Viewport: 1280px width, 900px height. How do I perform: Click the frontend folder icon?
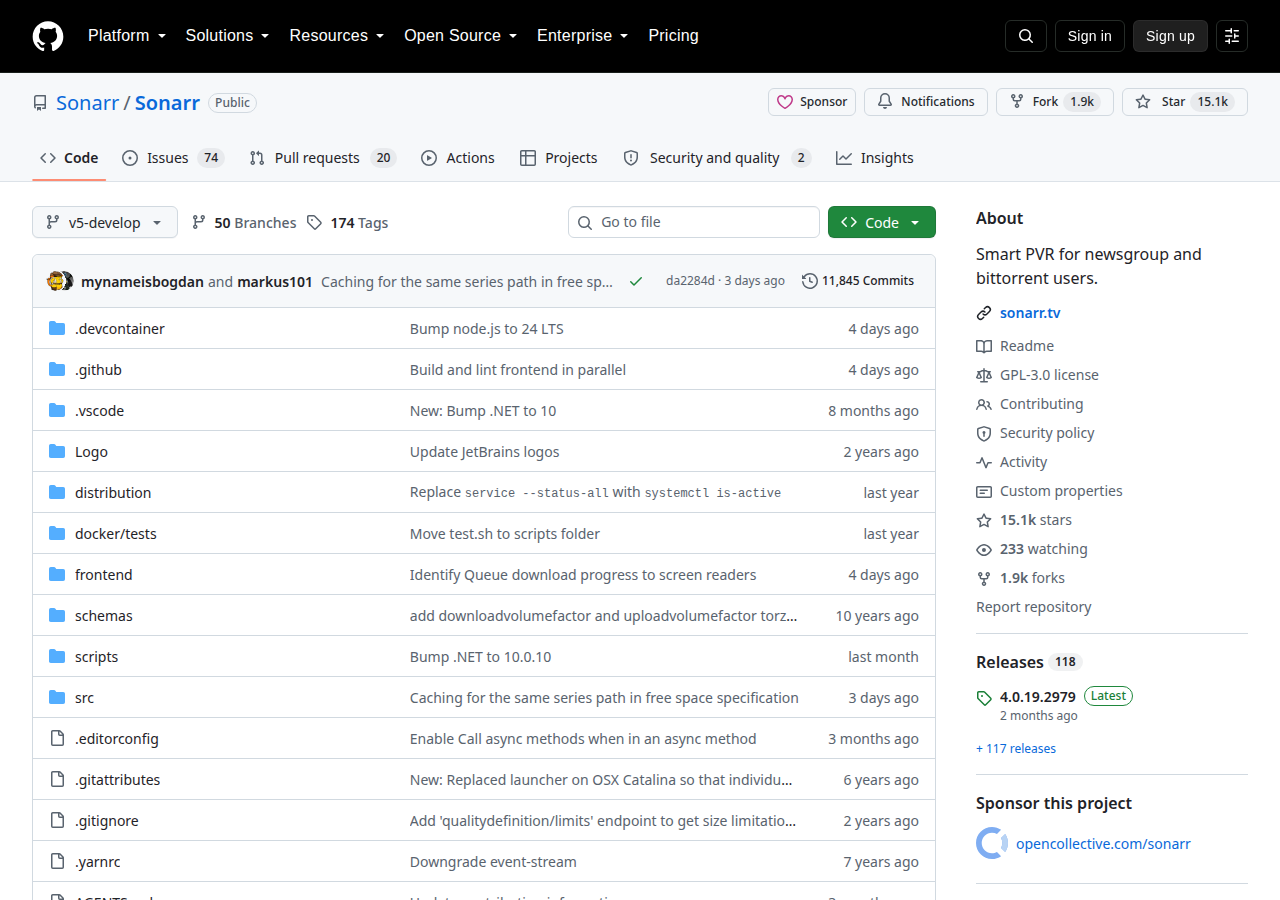(x=57, y=575)
